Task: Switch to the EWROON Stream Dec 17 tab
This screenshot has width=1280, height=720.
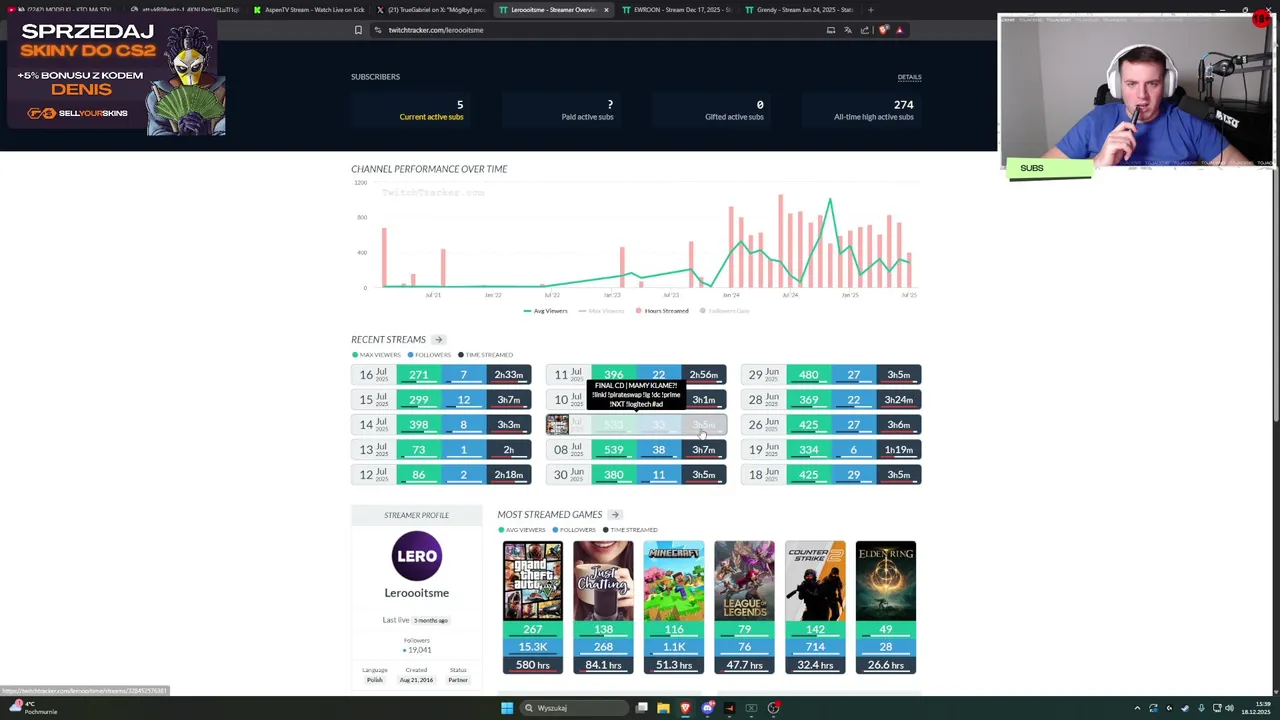Action: pos(676,10)
